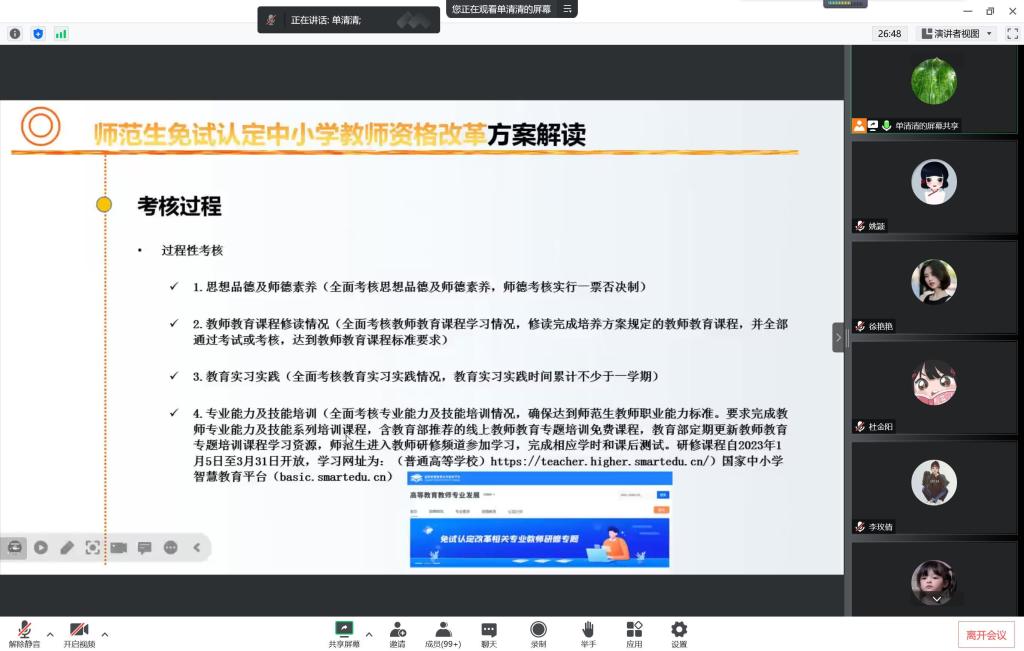Viewport: 1024px width, 651px height.
Task: Open menu beside 您正在观看单清清的屏幕 banner
Action: (x=568, y=9)
